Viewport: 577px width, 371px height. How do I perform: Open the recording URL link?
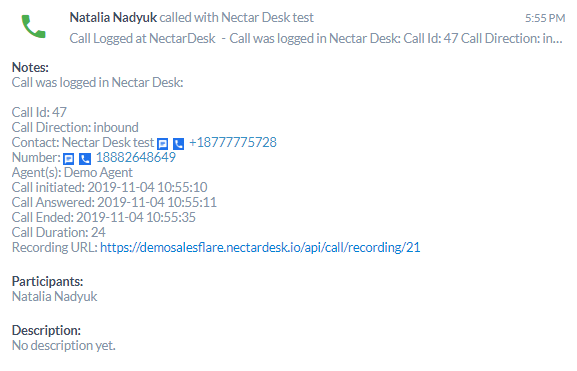point(260,247)
